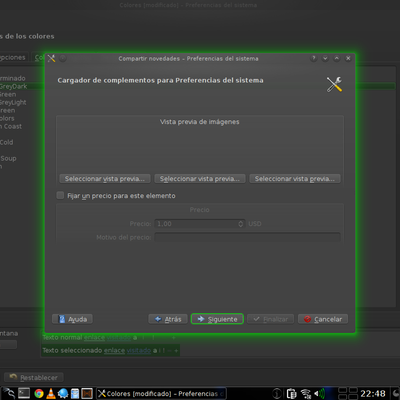This screenshot has height=400, width=400.
Task: Click the Vista previa de imágenes label
Action: 200,122
